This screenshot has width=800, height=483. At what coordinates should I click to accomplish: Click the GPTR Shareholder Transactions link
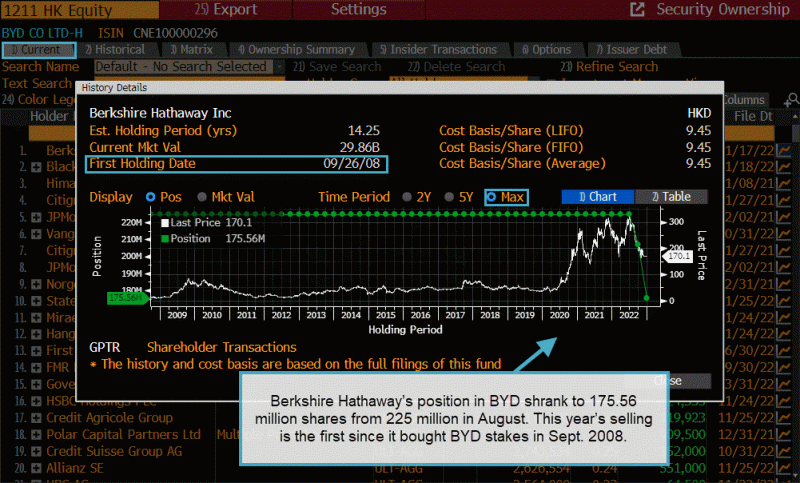coord(193,347)
